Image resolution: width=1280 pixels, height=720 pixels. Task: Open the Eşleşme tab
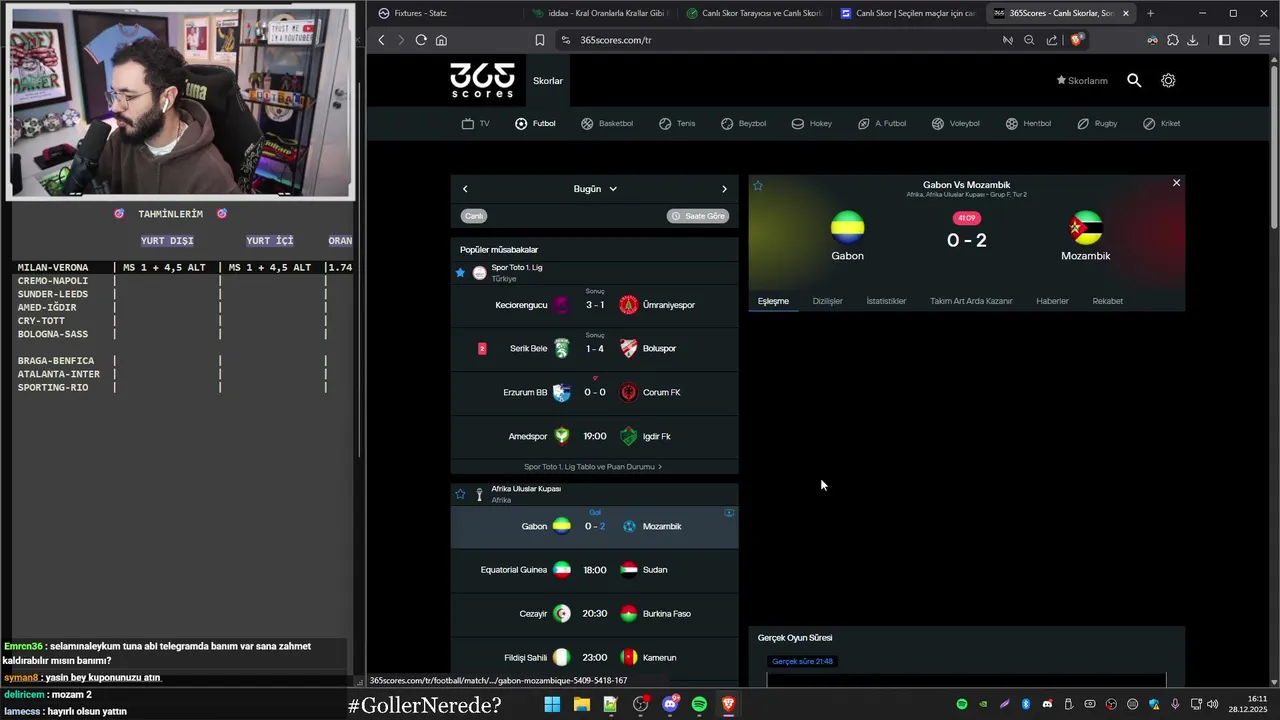[x=773, y=301]
